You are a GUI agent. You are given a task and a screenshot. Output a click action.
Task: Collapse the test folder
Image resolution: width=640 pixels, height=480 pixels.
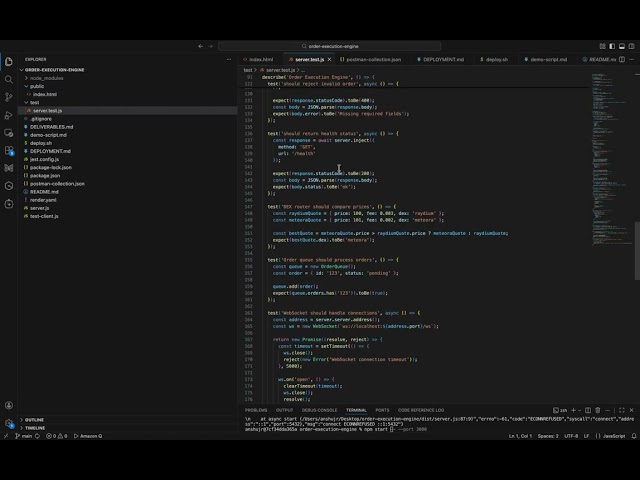tap(26, 102)
